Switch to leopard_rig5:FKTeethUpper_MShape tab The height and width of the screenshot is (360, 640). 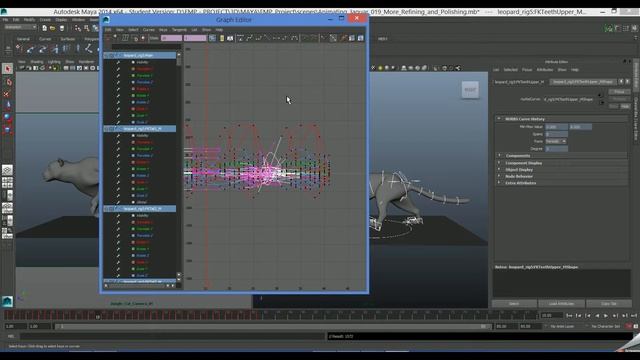point(583,82)
